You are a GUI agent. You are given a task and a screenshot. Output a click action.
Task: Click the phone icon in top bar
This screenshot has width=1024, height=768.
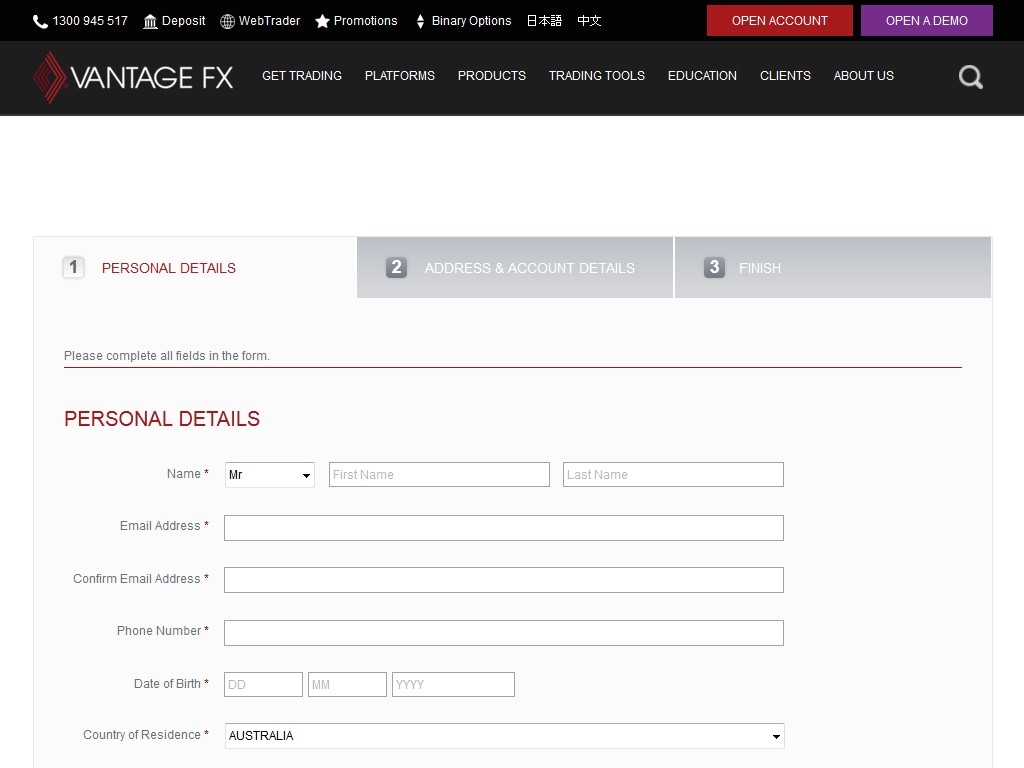pyautogui.click(x=40, y=21)
